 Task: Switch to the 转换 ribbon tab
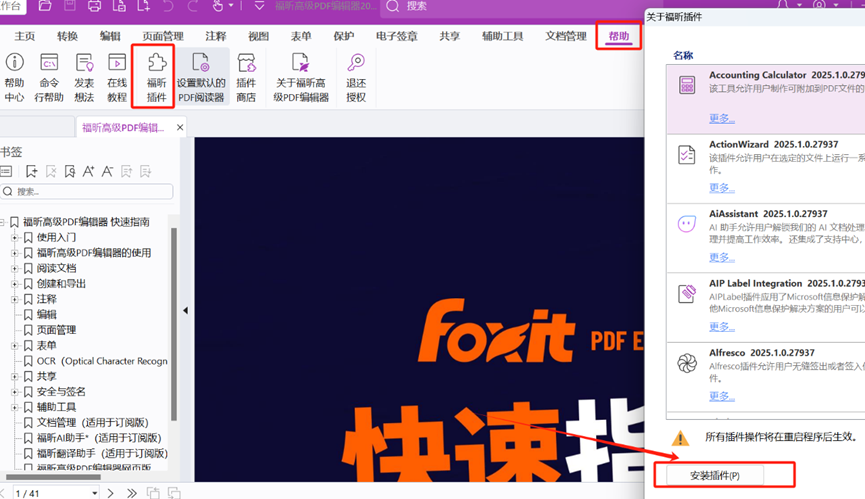click(x=67, y=36)
